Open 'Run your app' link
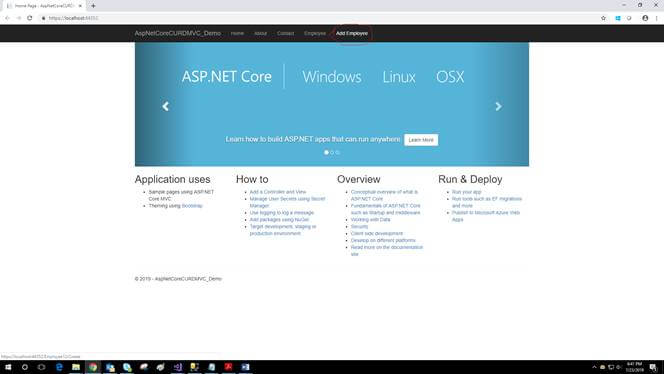This screenshot has width=664, height=374. [x=467, y=192]
